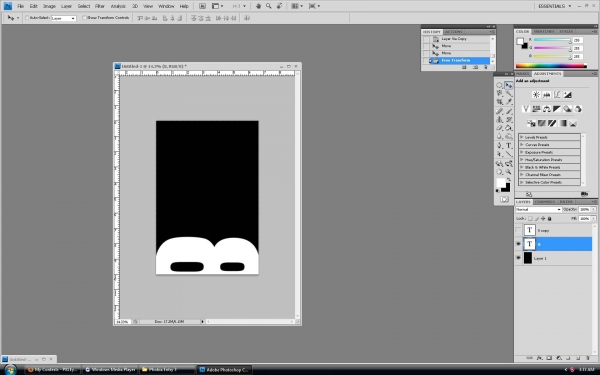The image size is (600, 375).
Task: Set history brush source beside Free Transform
Action: 426,60
